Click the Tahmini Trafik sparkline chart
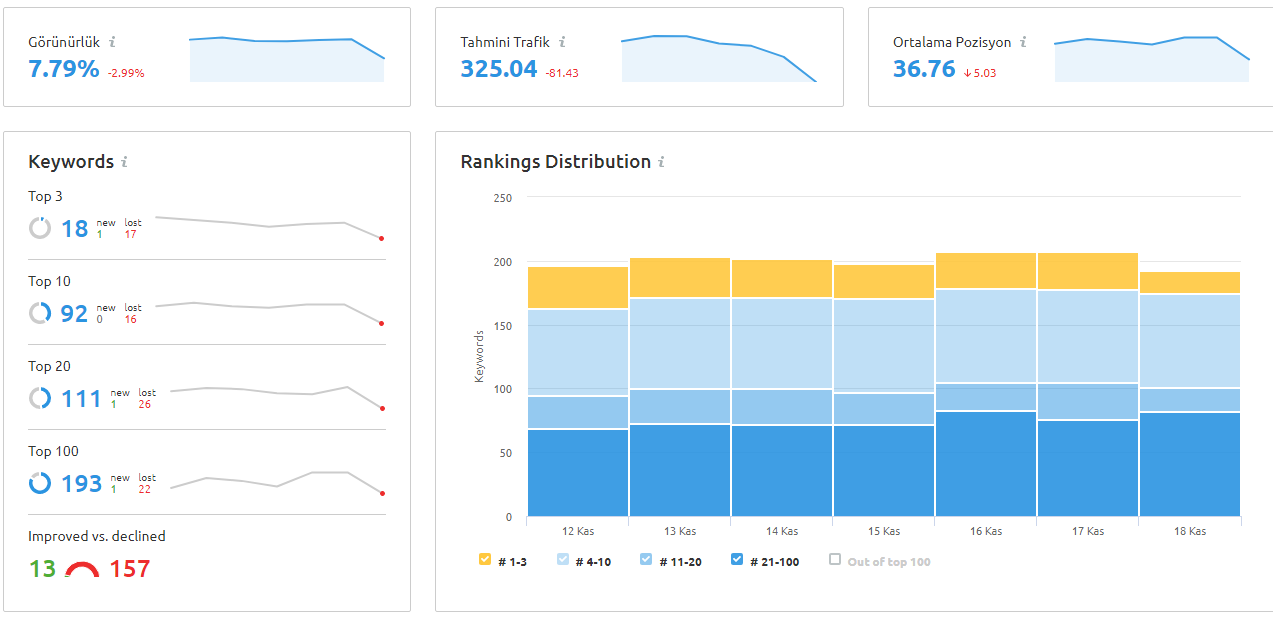The image size is (1273, 617). (719, 58)
